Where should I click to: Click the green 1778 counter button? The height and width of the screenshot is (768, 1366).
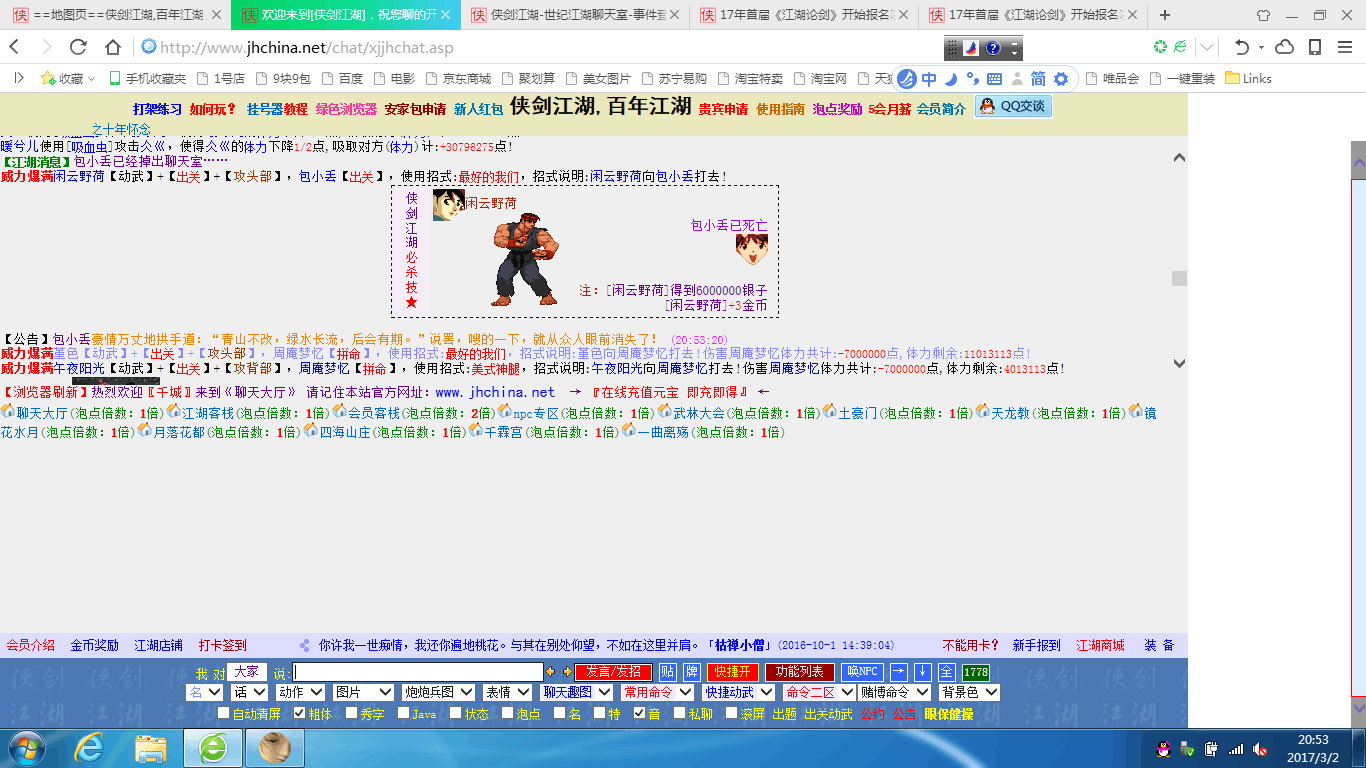click(x=976, y=672)
